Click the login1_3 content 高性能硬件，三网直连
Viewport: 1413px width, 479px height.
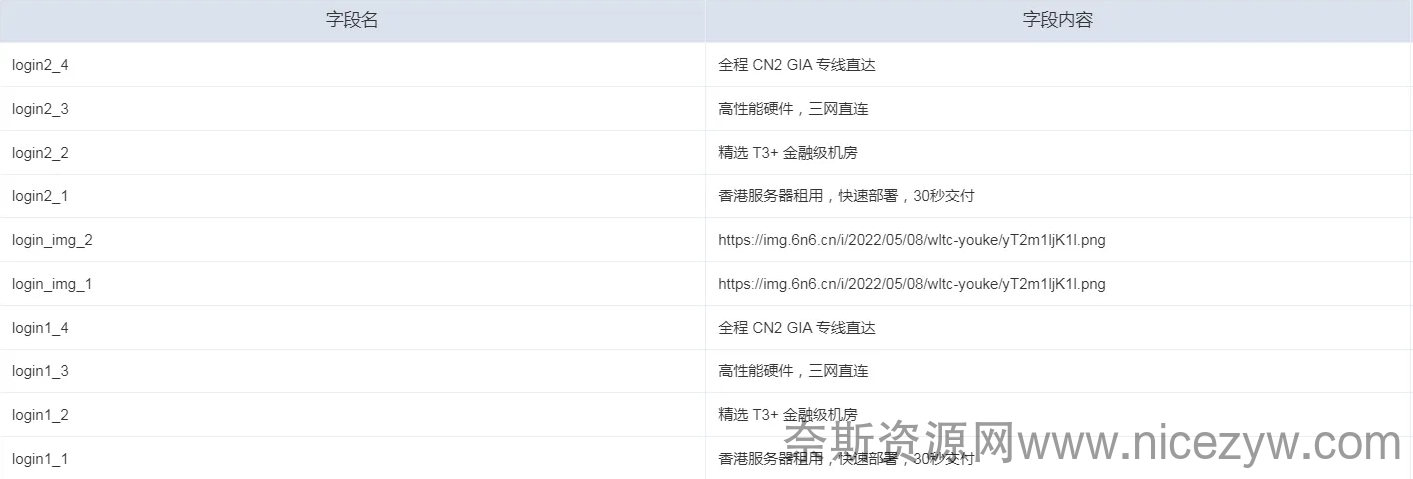pyautogui.click(x=793, y=371)
